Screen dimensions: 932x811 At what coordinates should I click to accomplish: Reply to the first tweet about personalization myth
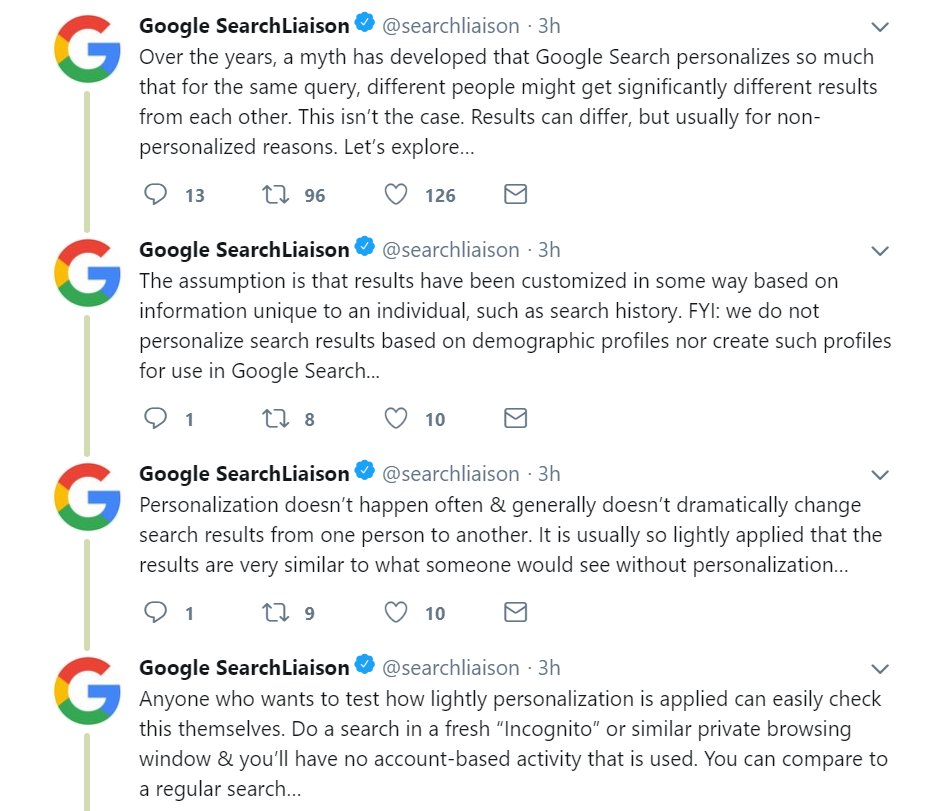coord(155,194)
